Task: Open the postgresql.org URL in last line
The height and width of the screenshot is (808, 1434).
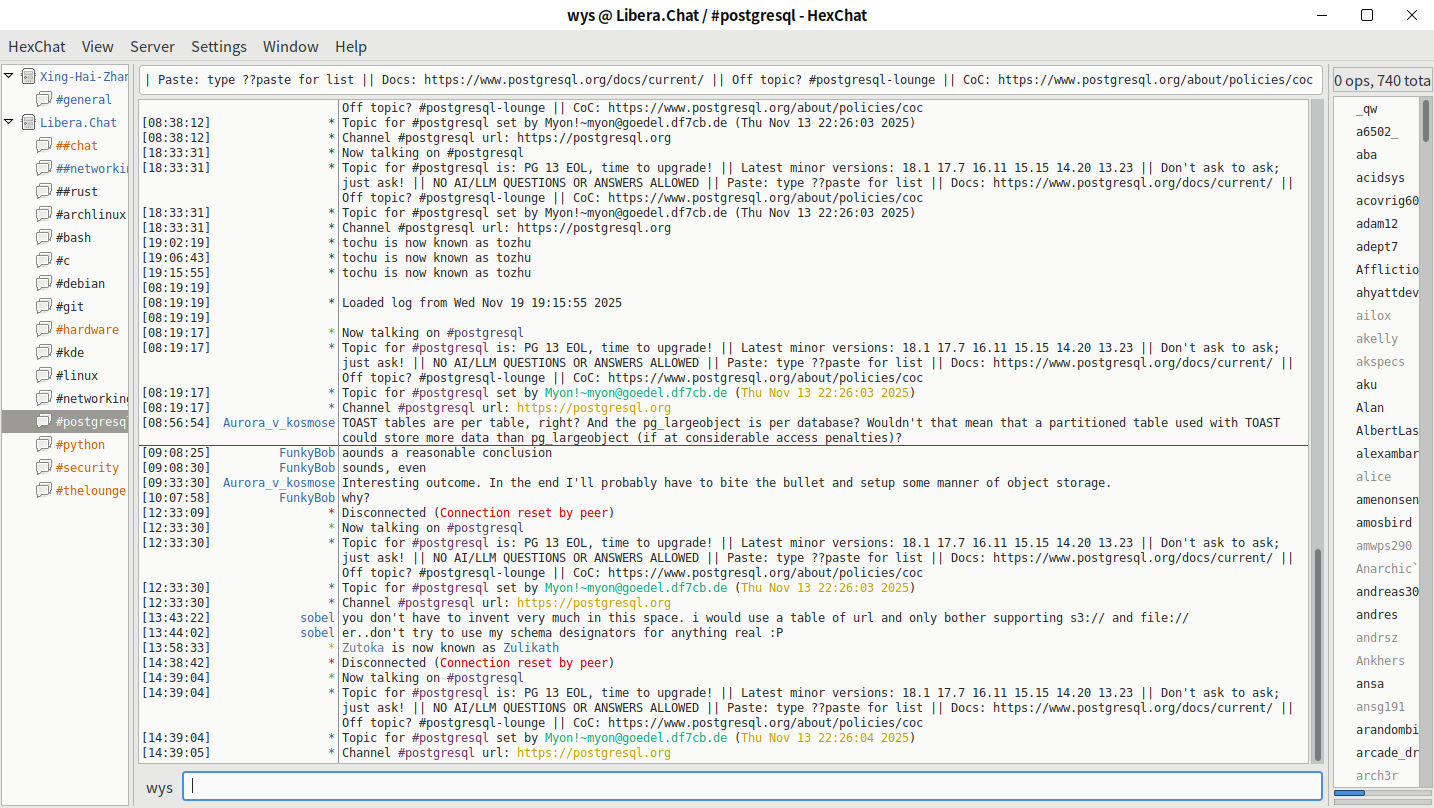Action: [593, 753]
